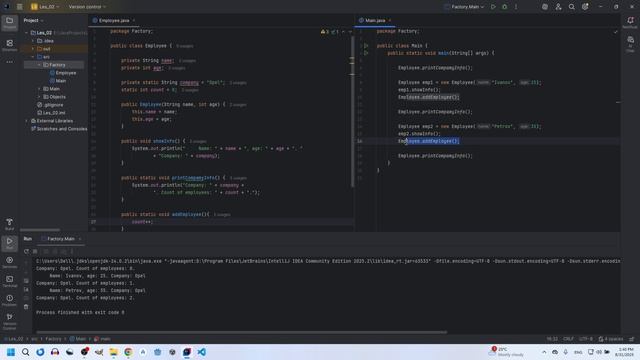Image resolution: width=640 pixels, height=360 pixels.
Task: Close the Main.java tab
Action: (x=390, y=20)
